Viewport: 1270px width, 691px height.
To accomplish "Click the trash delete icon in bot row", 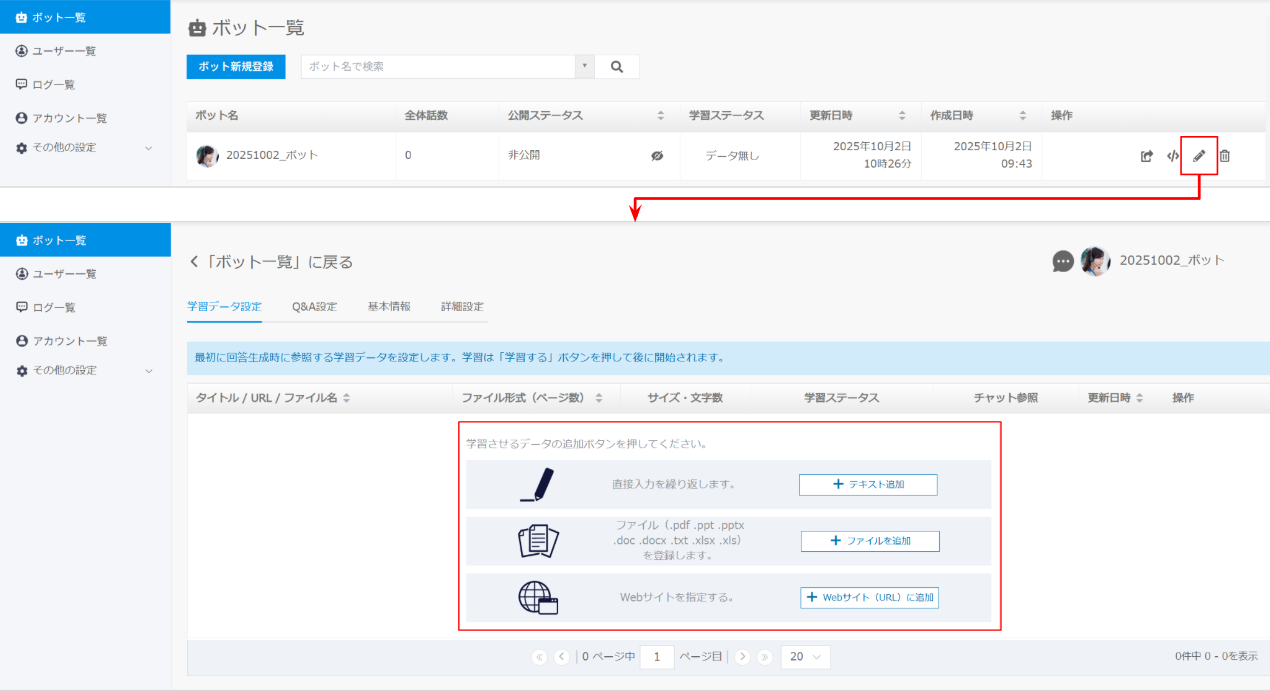I will [1225, 156].
